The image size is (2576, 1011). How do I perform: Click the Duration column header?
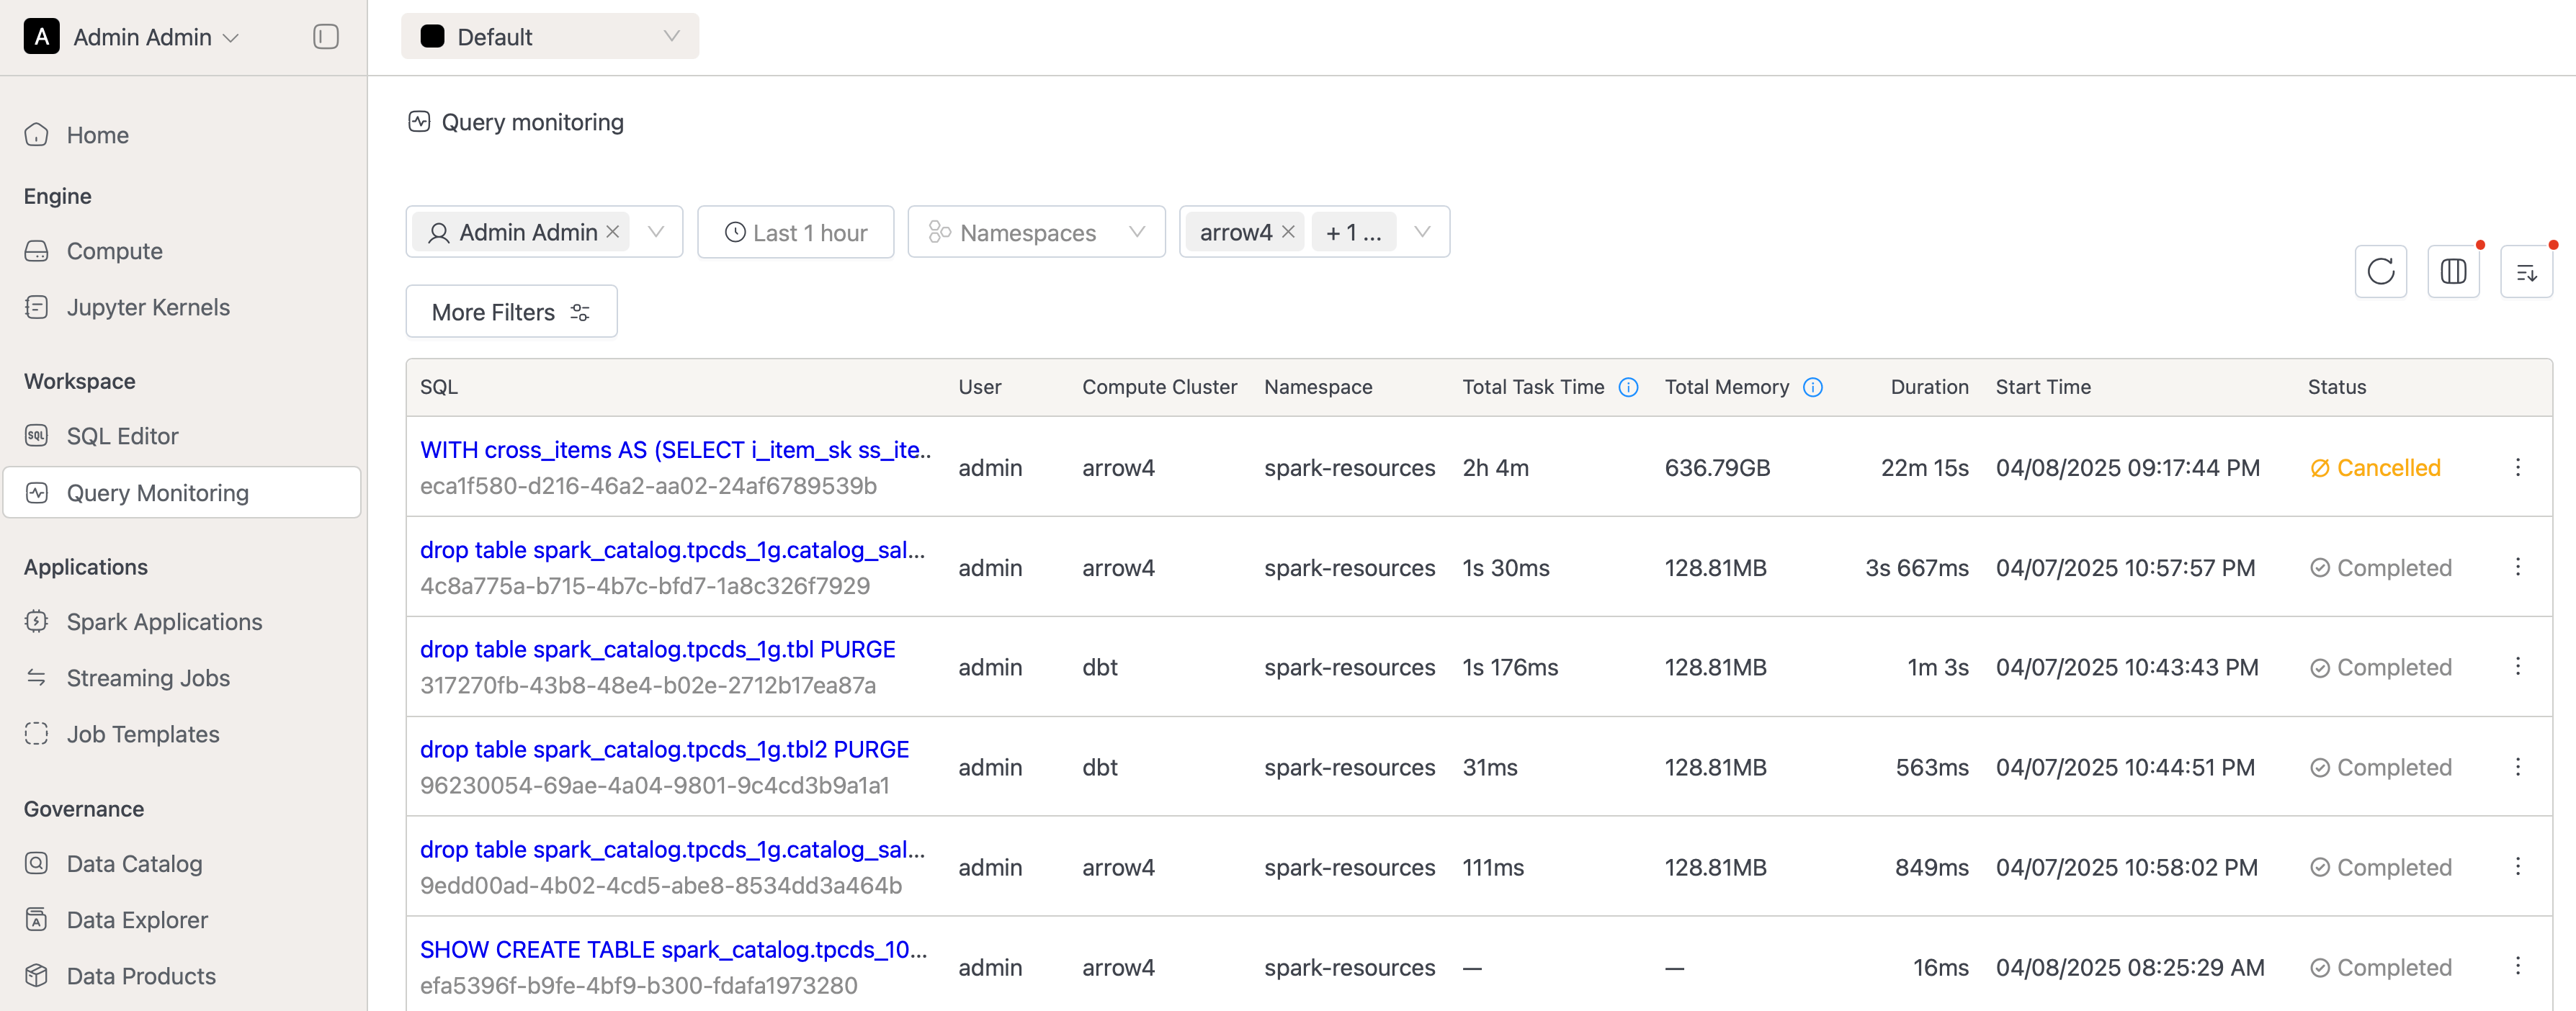(x=1929, y=388)
